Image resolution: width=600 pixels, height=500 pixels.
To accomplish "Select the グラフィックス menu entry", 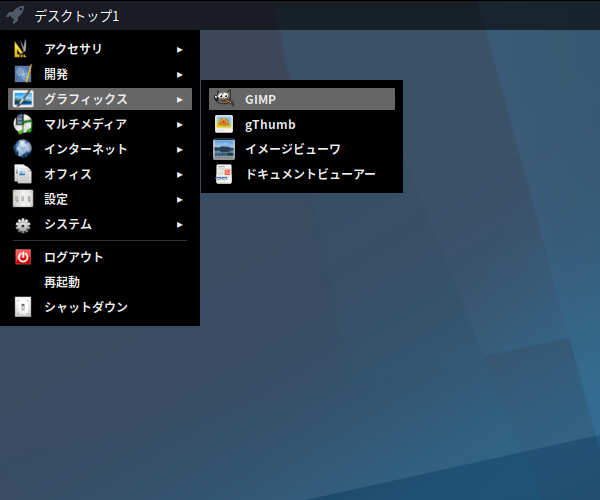I will [x=100, y=99].
